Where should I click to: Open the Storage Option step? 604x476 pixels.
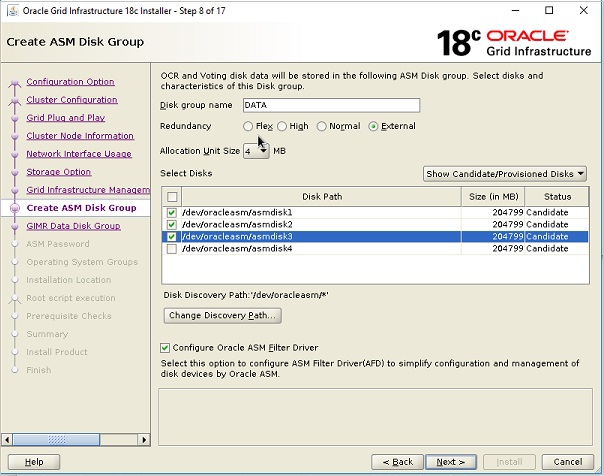[x=59, y=172]
